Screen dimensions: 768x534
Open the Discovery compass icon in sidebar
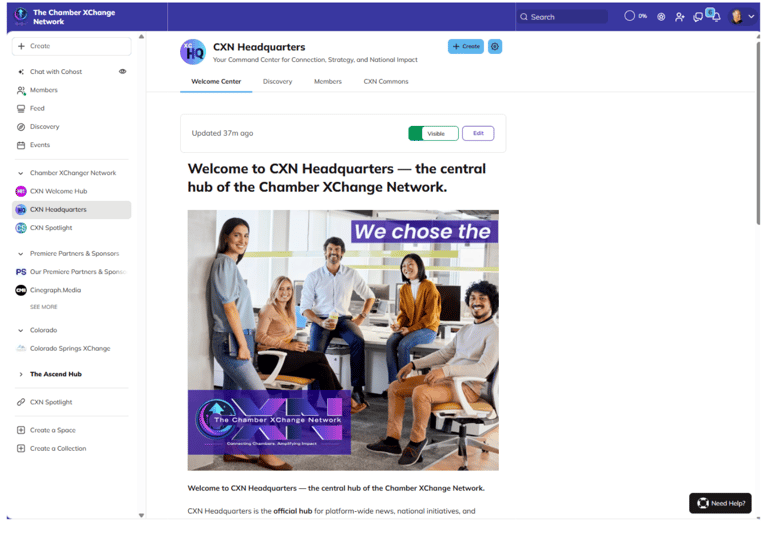[x=21, y=127]
